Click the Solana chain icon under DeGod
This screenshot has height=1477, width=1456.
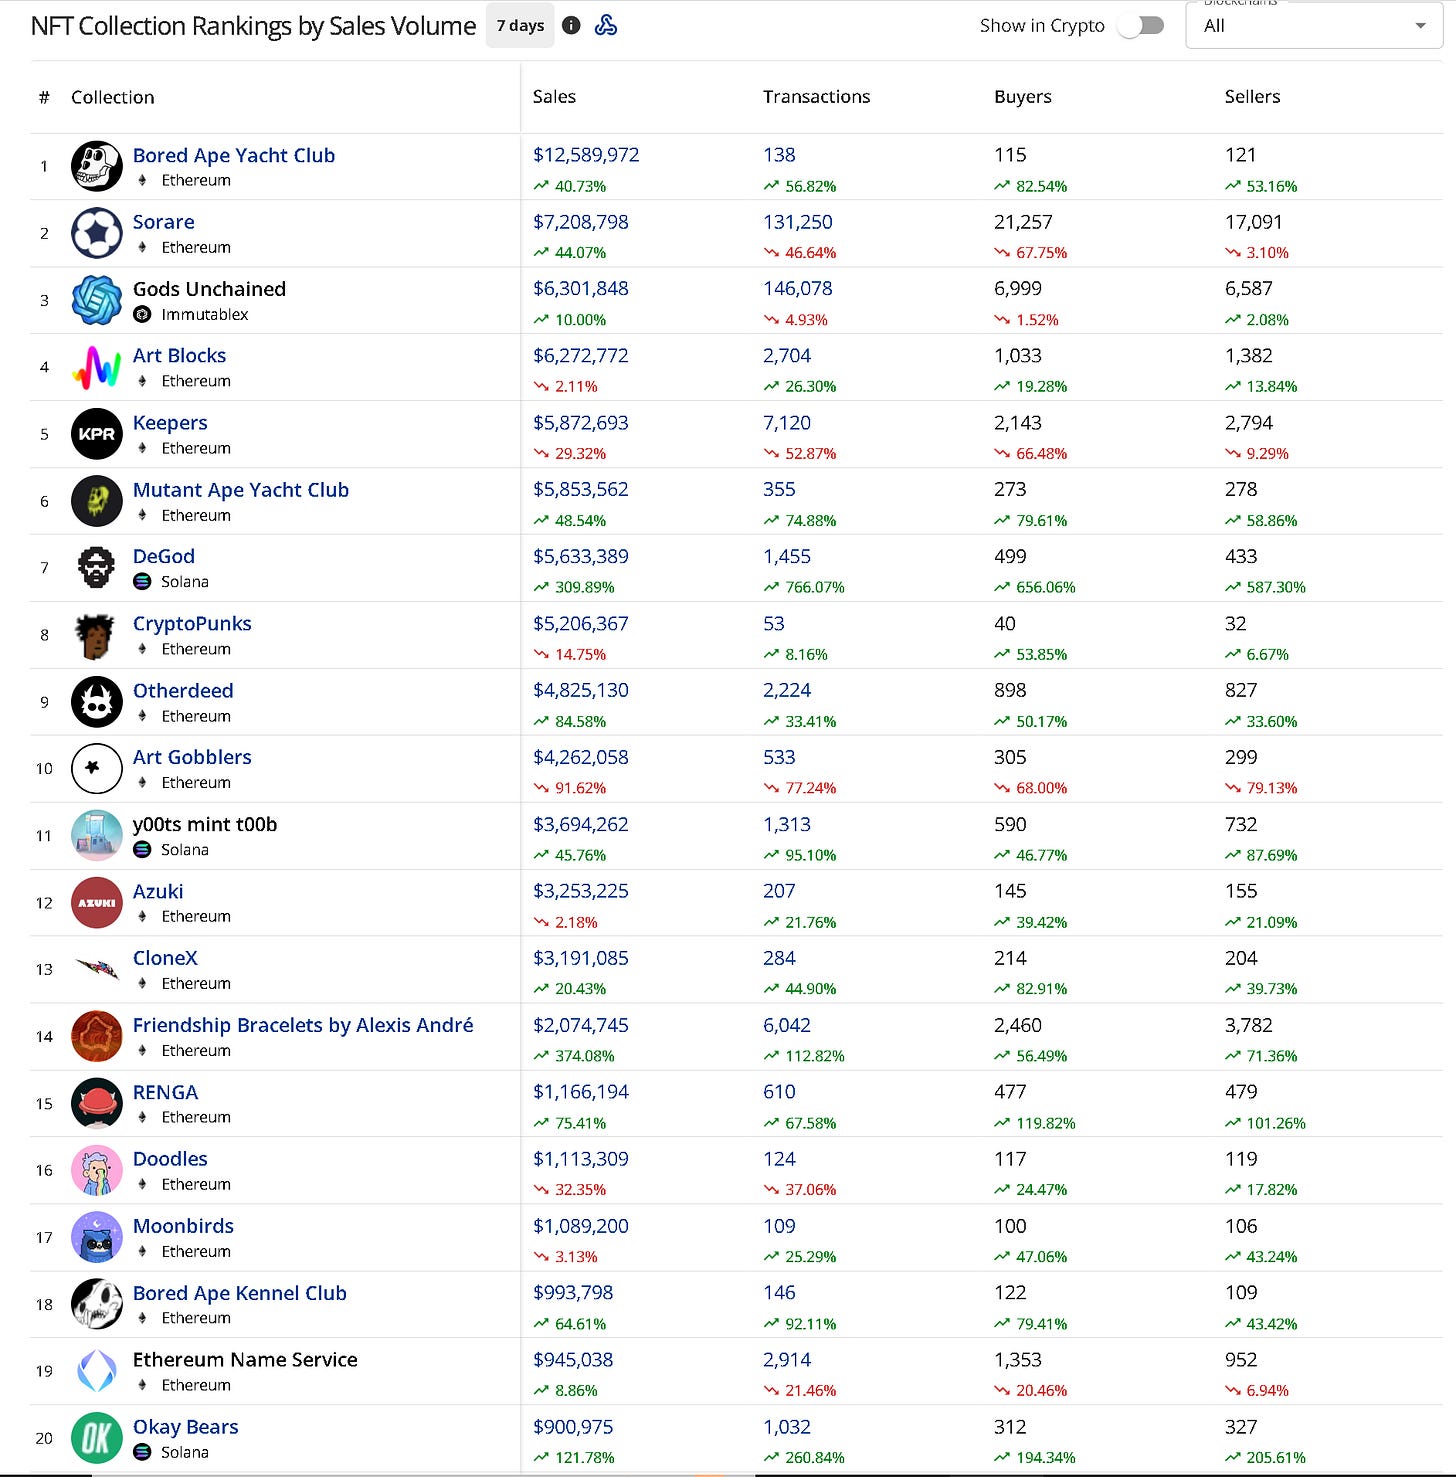(x=142, y=581)
